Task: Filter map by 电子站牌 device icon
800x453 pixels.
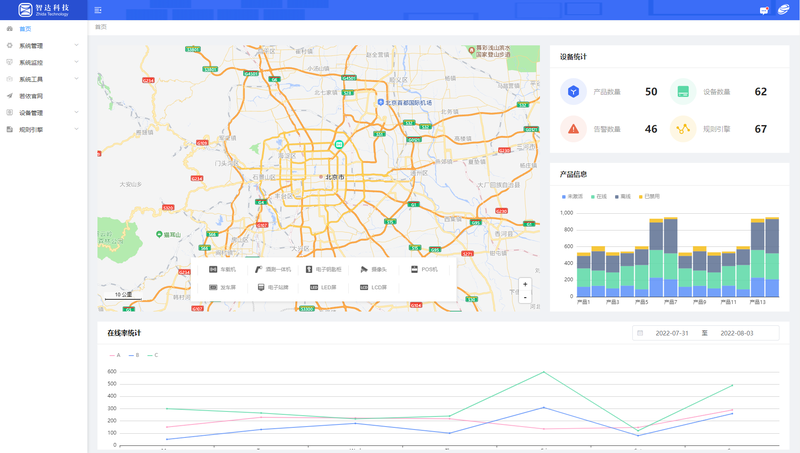Action: point(261,287)
